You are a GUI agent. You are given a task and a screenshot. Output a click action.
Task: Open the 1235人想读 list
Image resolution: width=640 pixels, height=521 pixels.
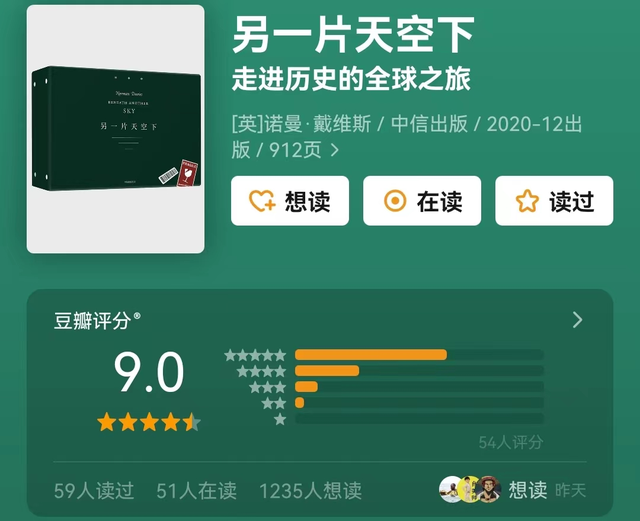pos(310,490)
